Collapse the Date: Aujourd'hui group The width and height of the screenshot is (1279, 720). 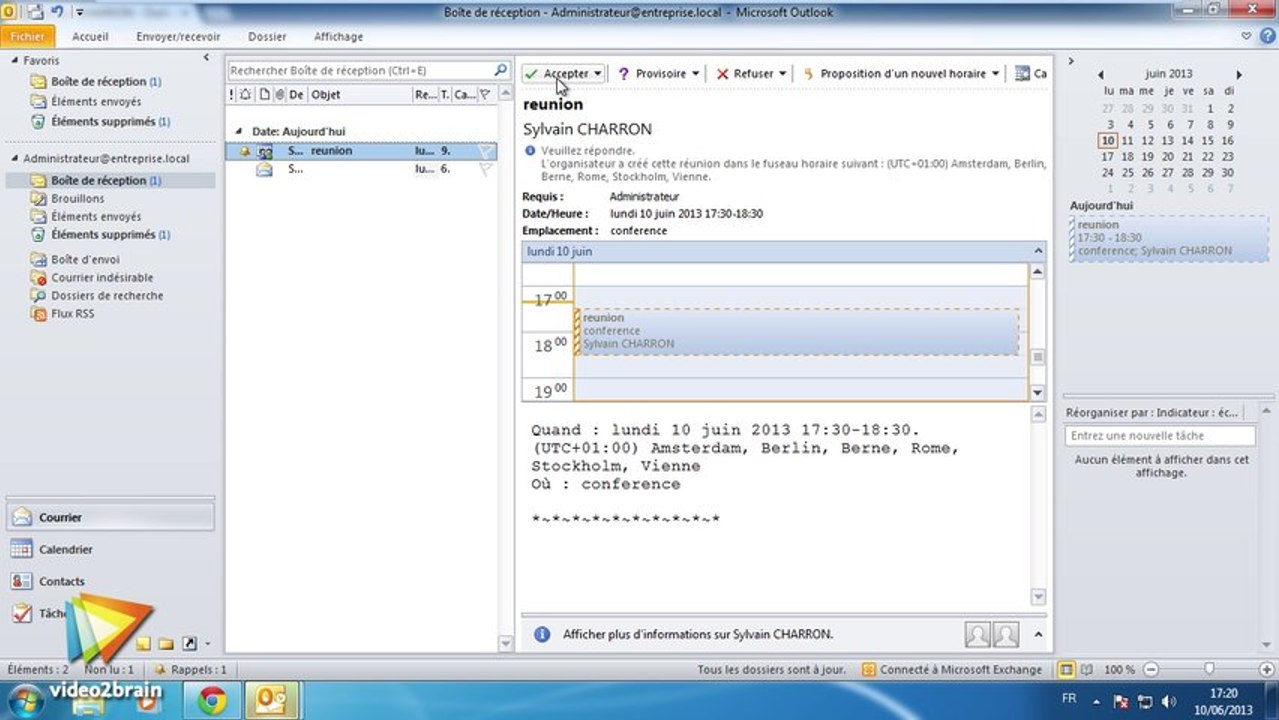(240, 132)
